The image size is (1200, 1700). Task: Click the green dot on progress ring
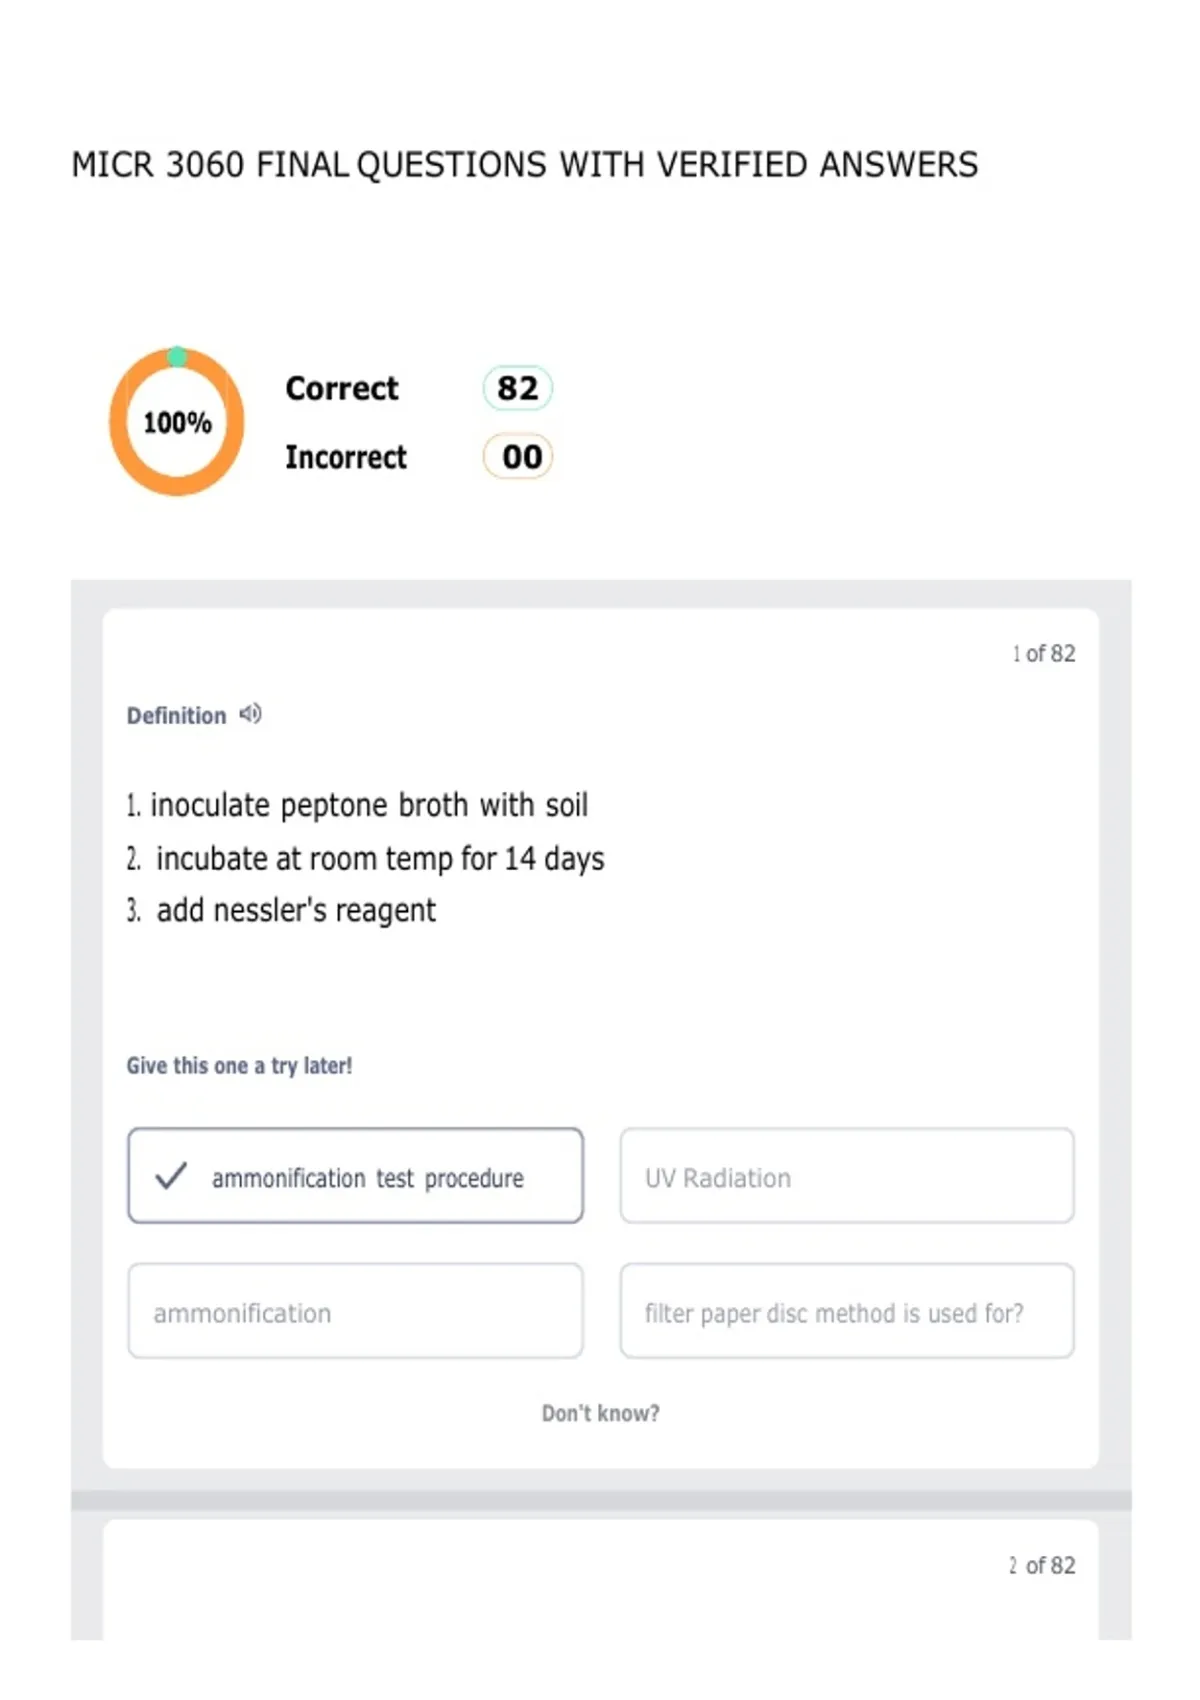(177, 357)
